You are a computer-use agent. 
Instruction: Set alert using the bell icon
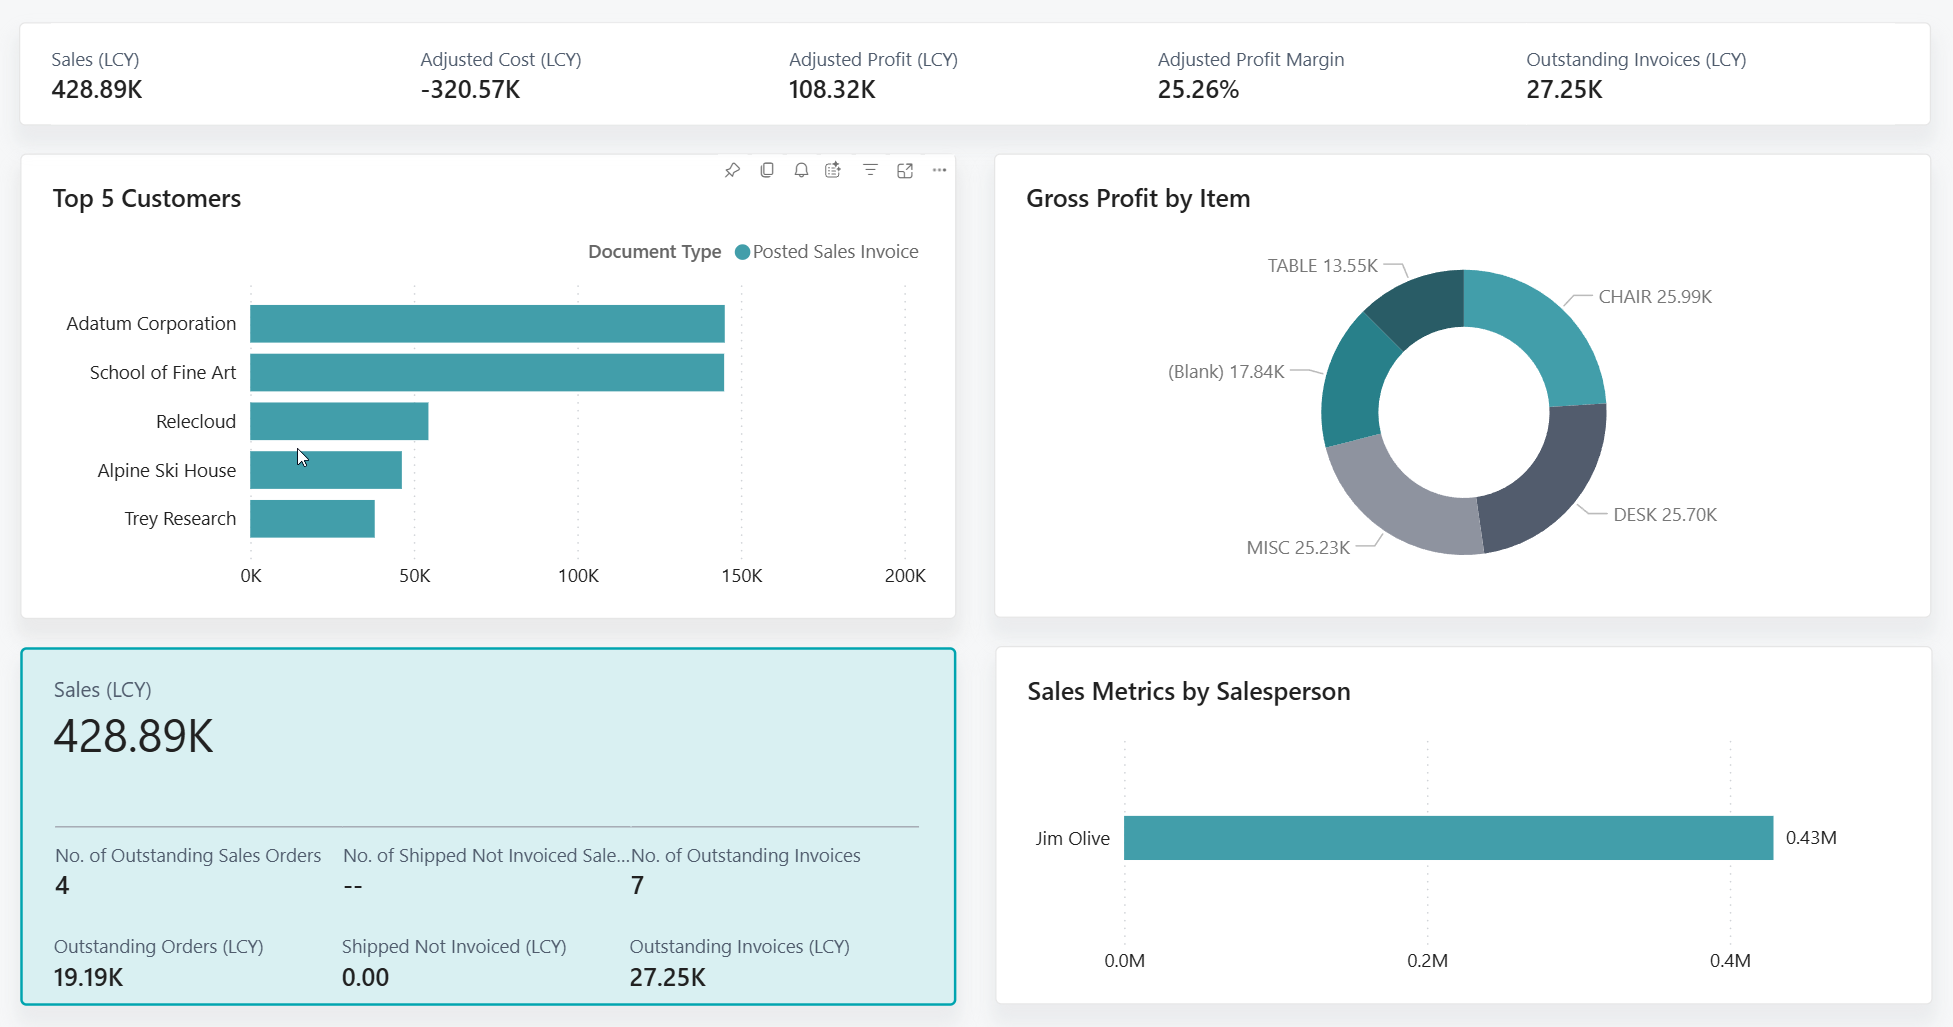(801, 170)
